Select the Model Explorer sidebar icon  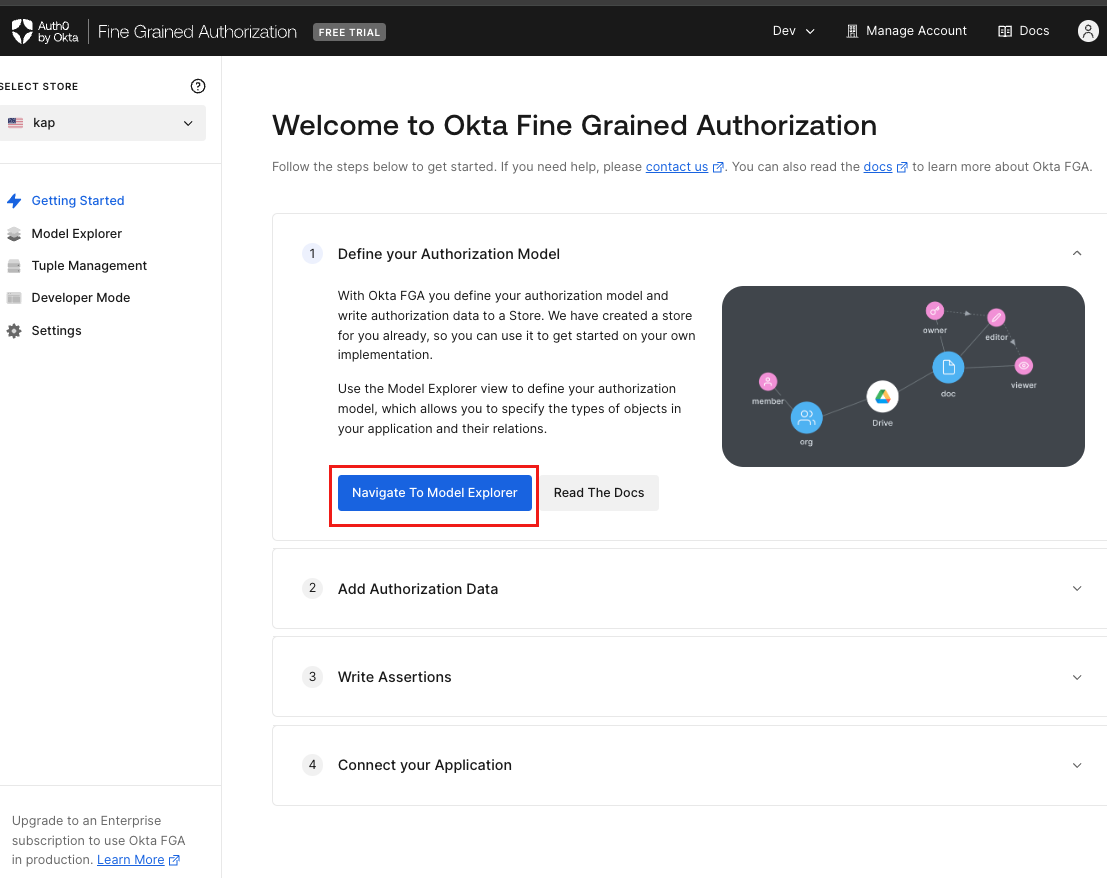pyautogui.click(x=12, y=233)
